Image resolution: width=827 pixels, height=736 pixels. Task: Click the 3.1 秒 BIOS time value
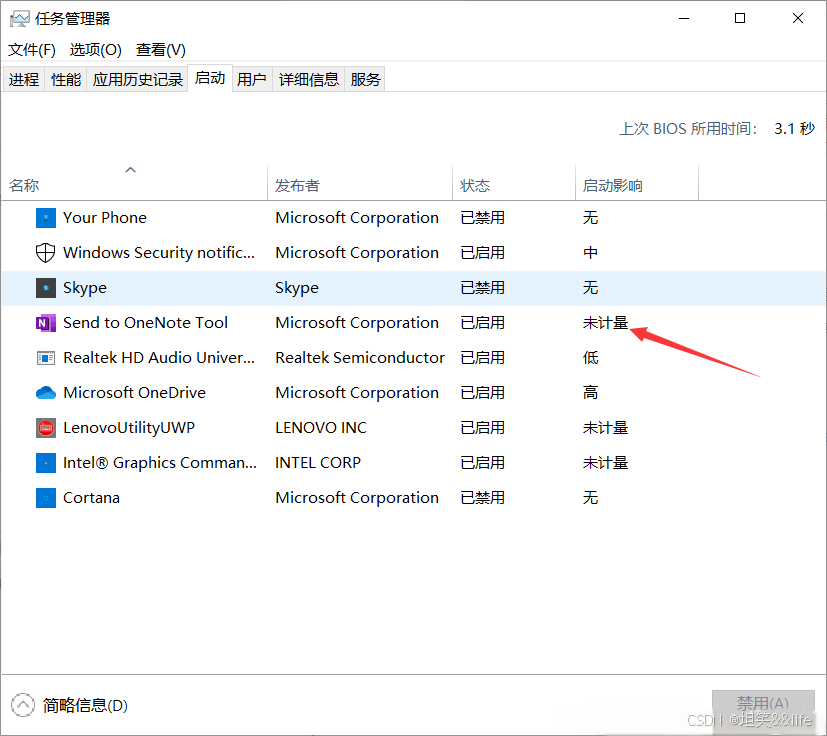pos(794,129)
